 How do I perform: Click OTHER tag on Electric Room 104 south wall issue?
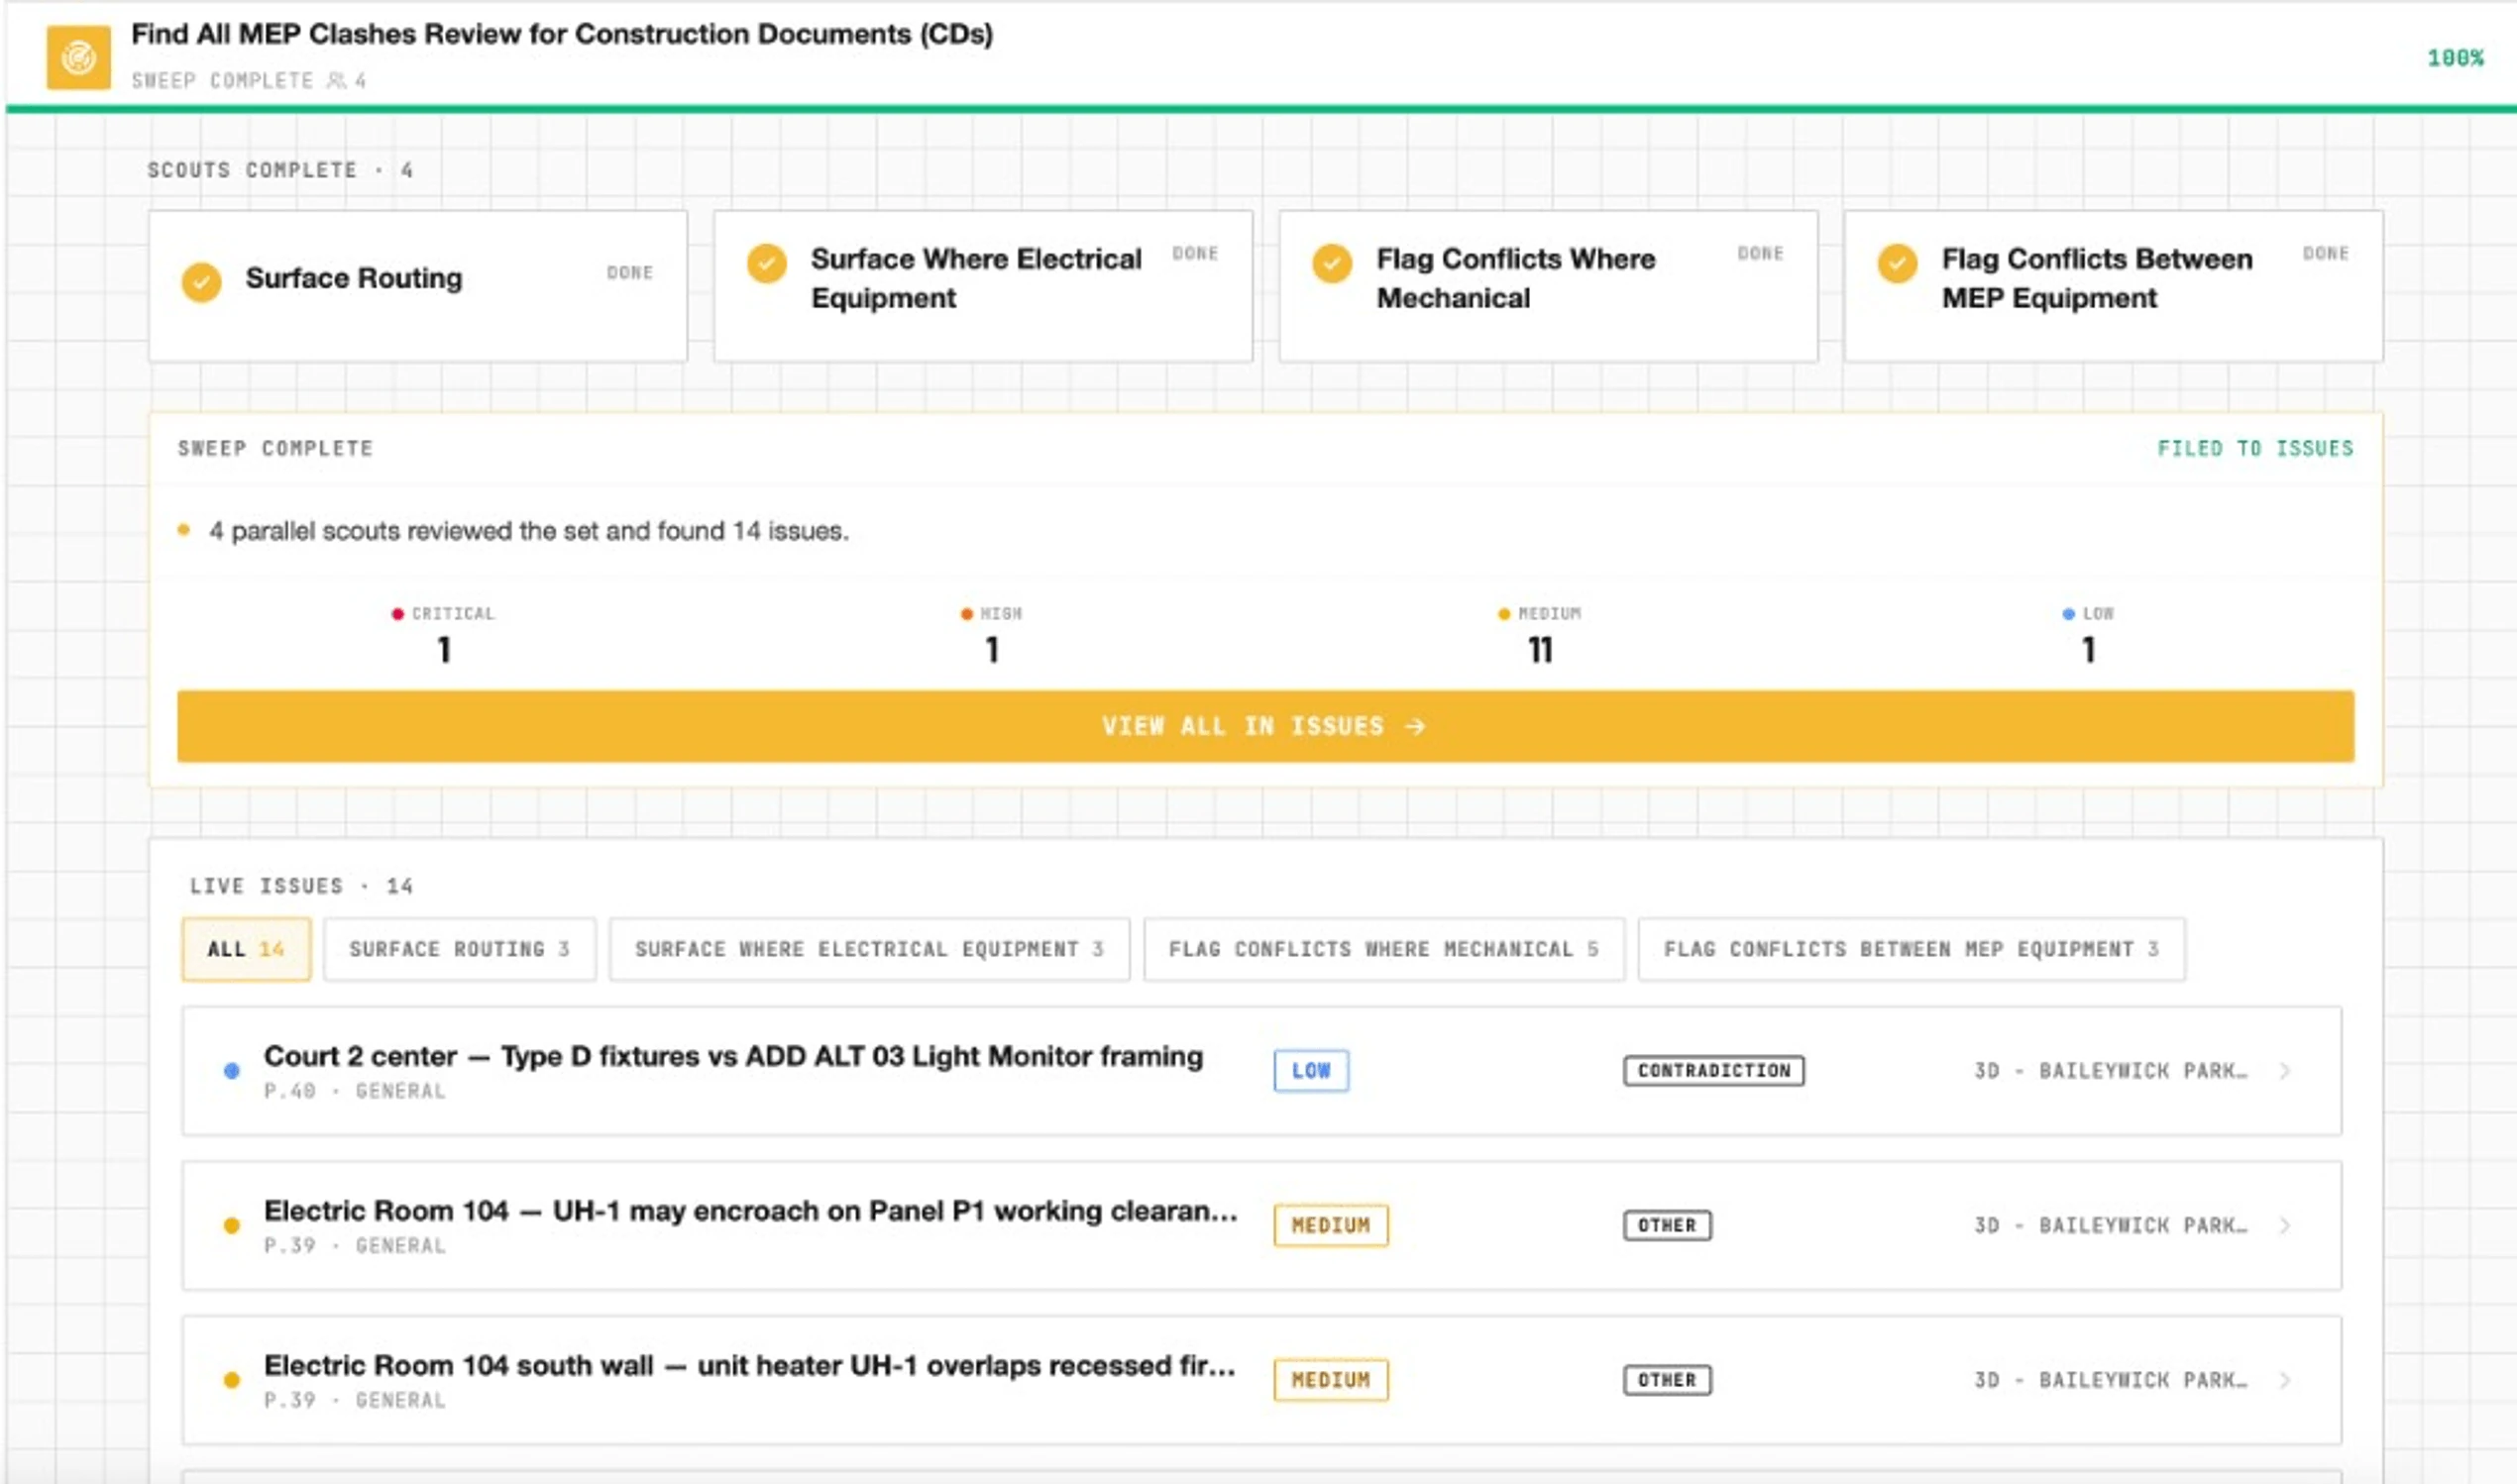(1667, 1380)
